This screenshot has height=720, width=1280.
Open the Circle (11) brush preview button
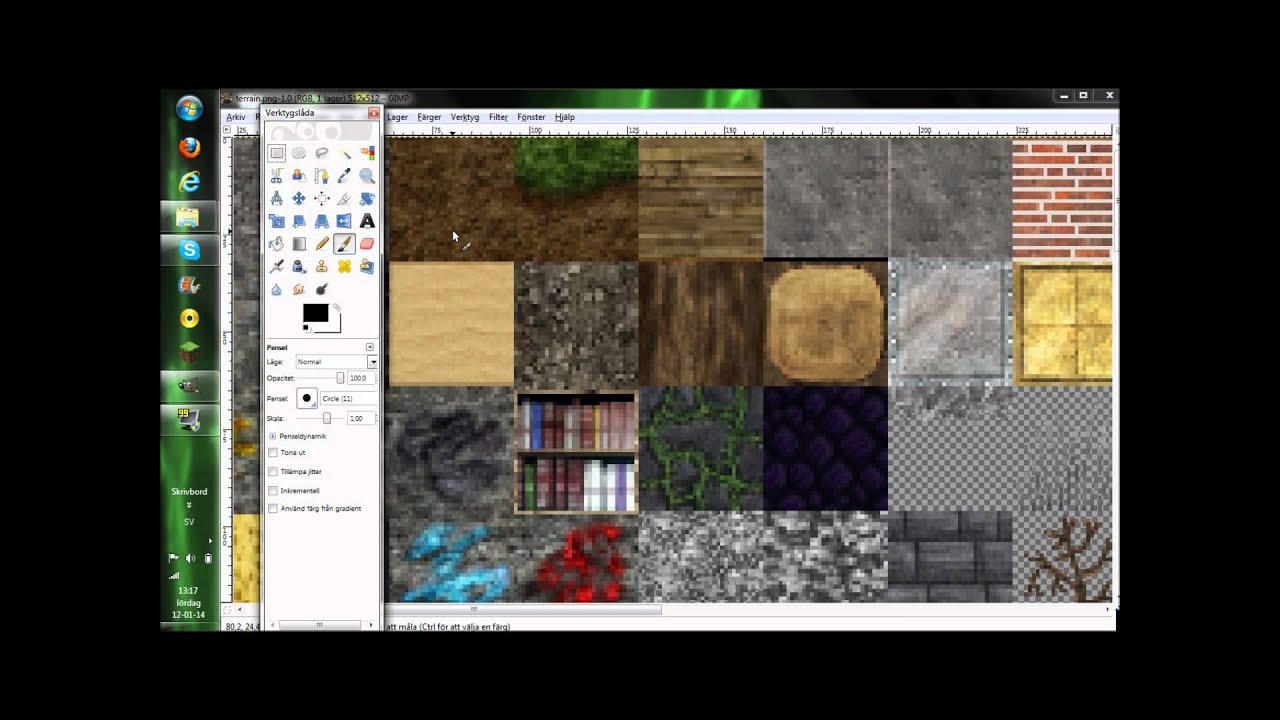click(x=307, y=398)
